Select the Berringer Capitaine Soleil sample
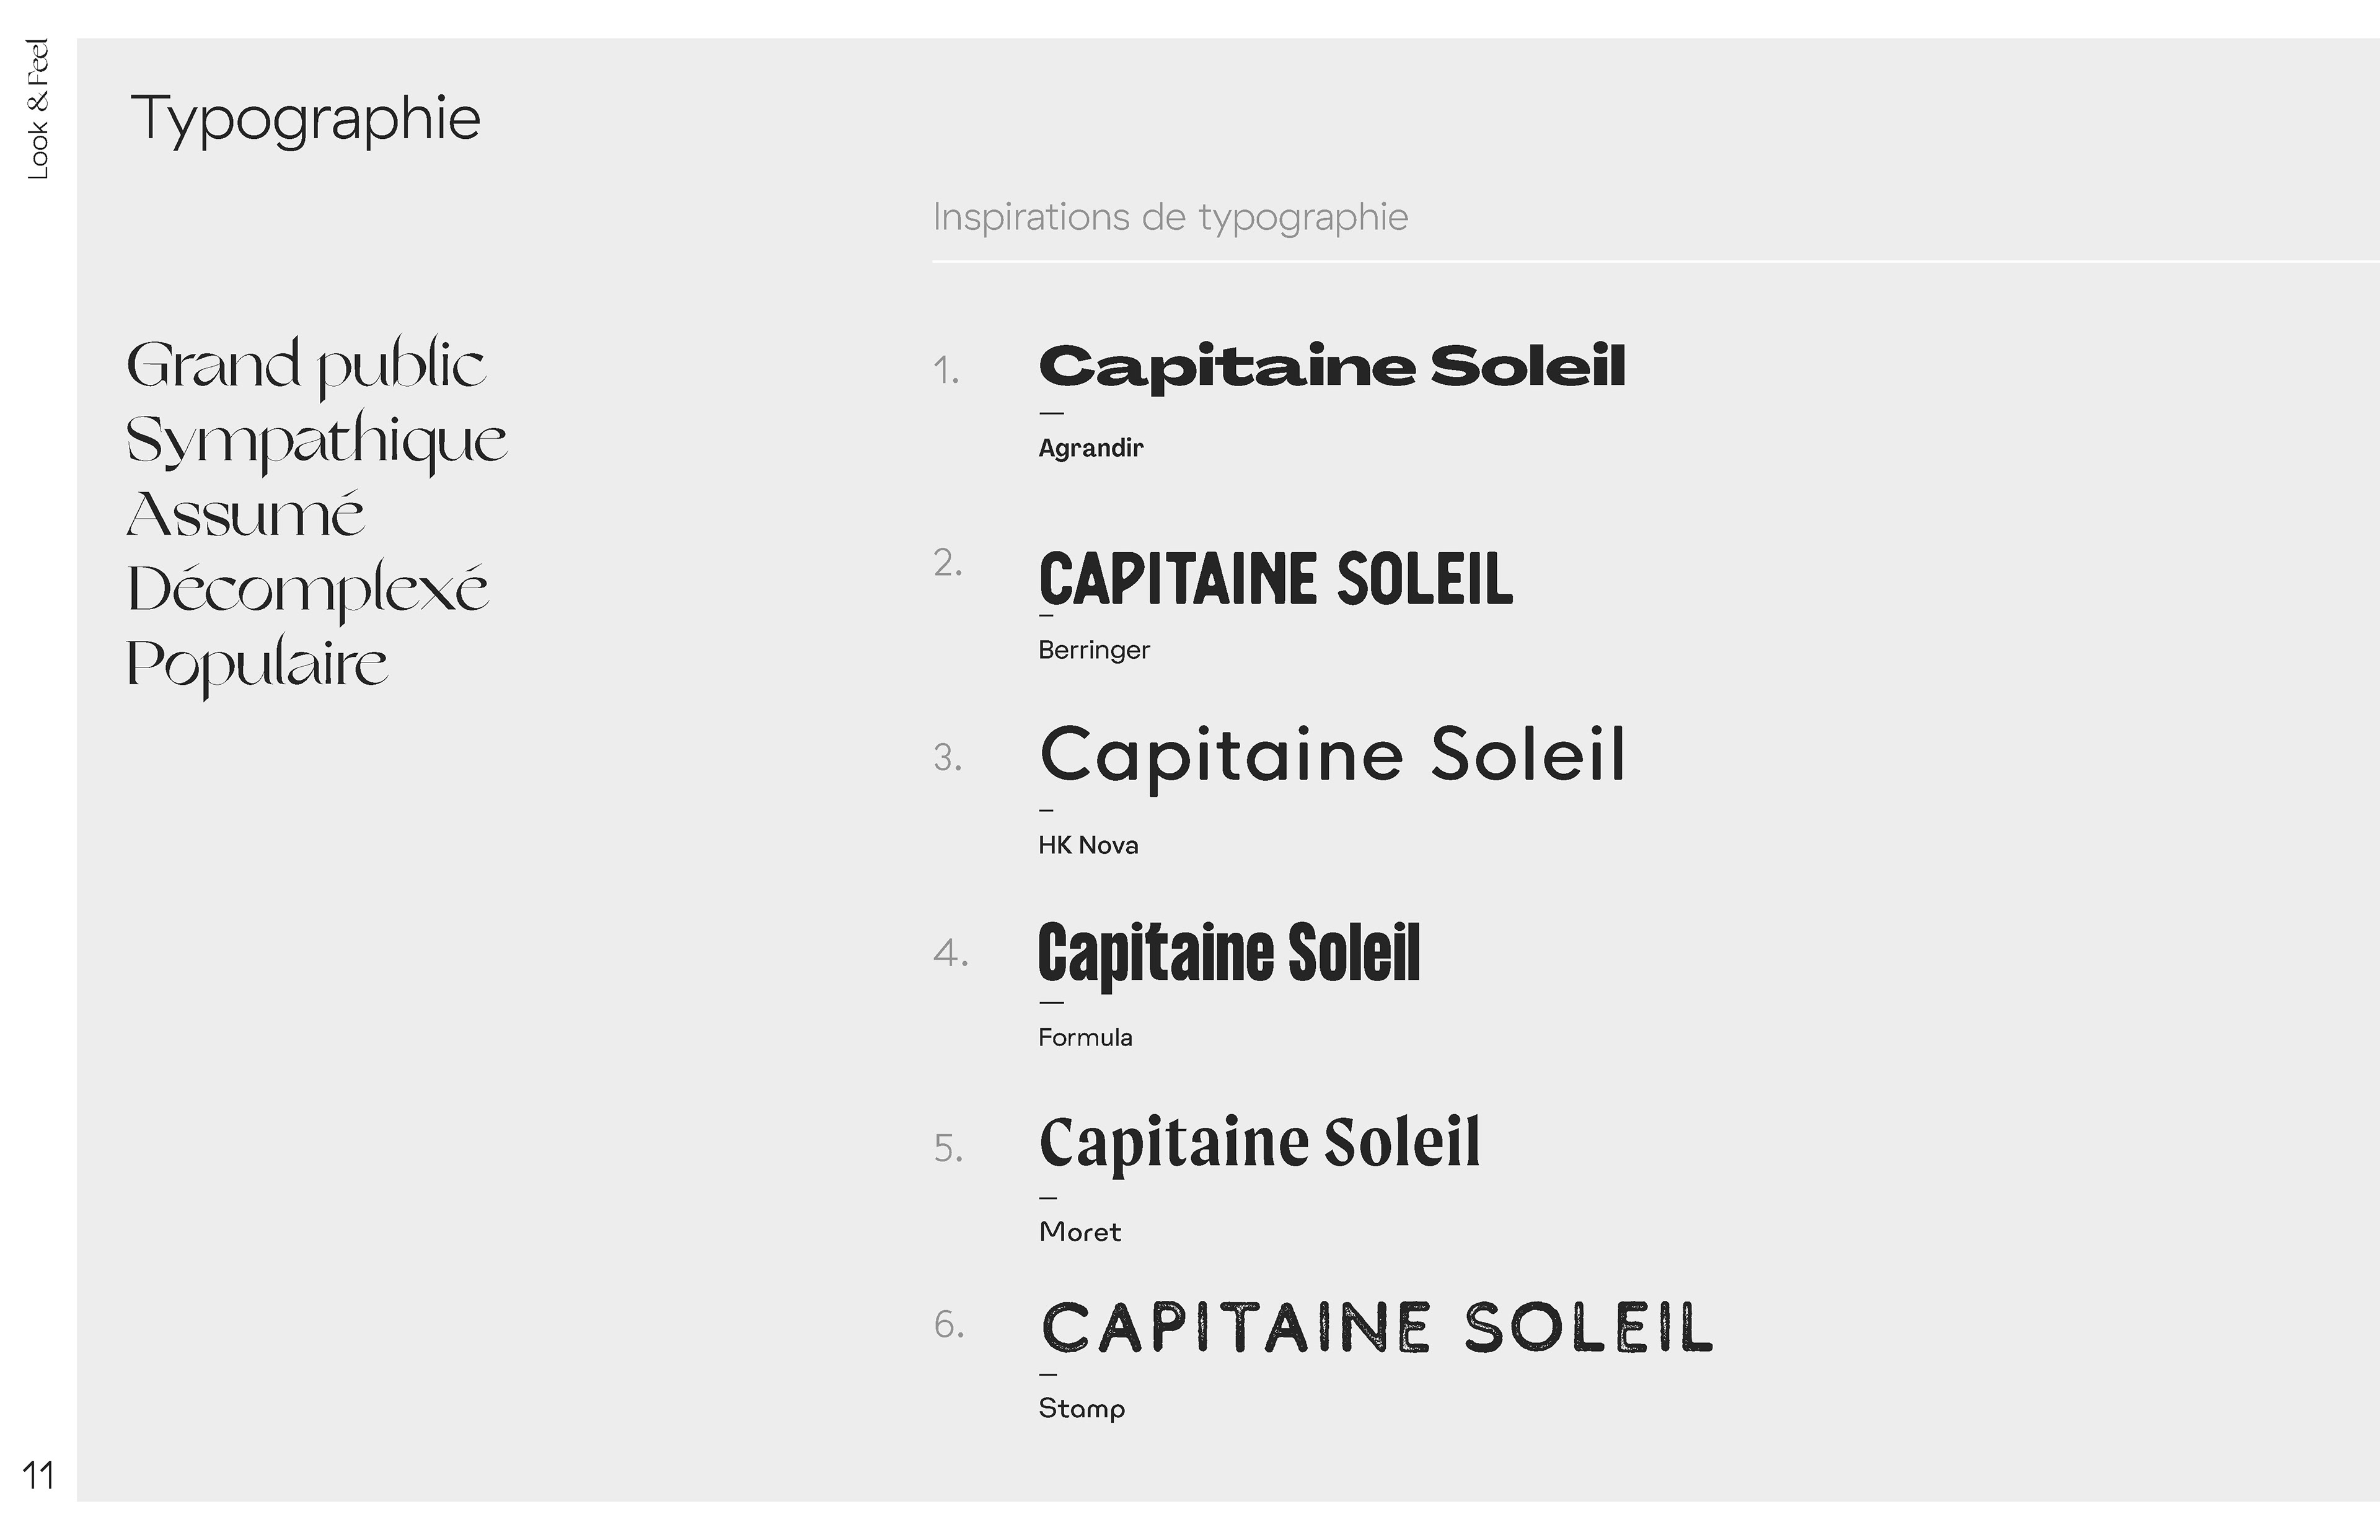2380x1540 pixels. (1276, 579)
